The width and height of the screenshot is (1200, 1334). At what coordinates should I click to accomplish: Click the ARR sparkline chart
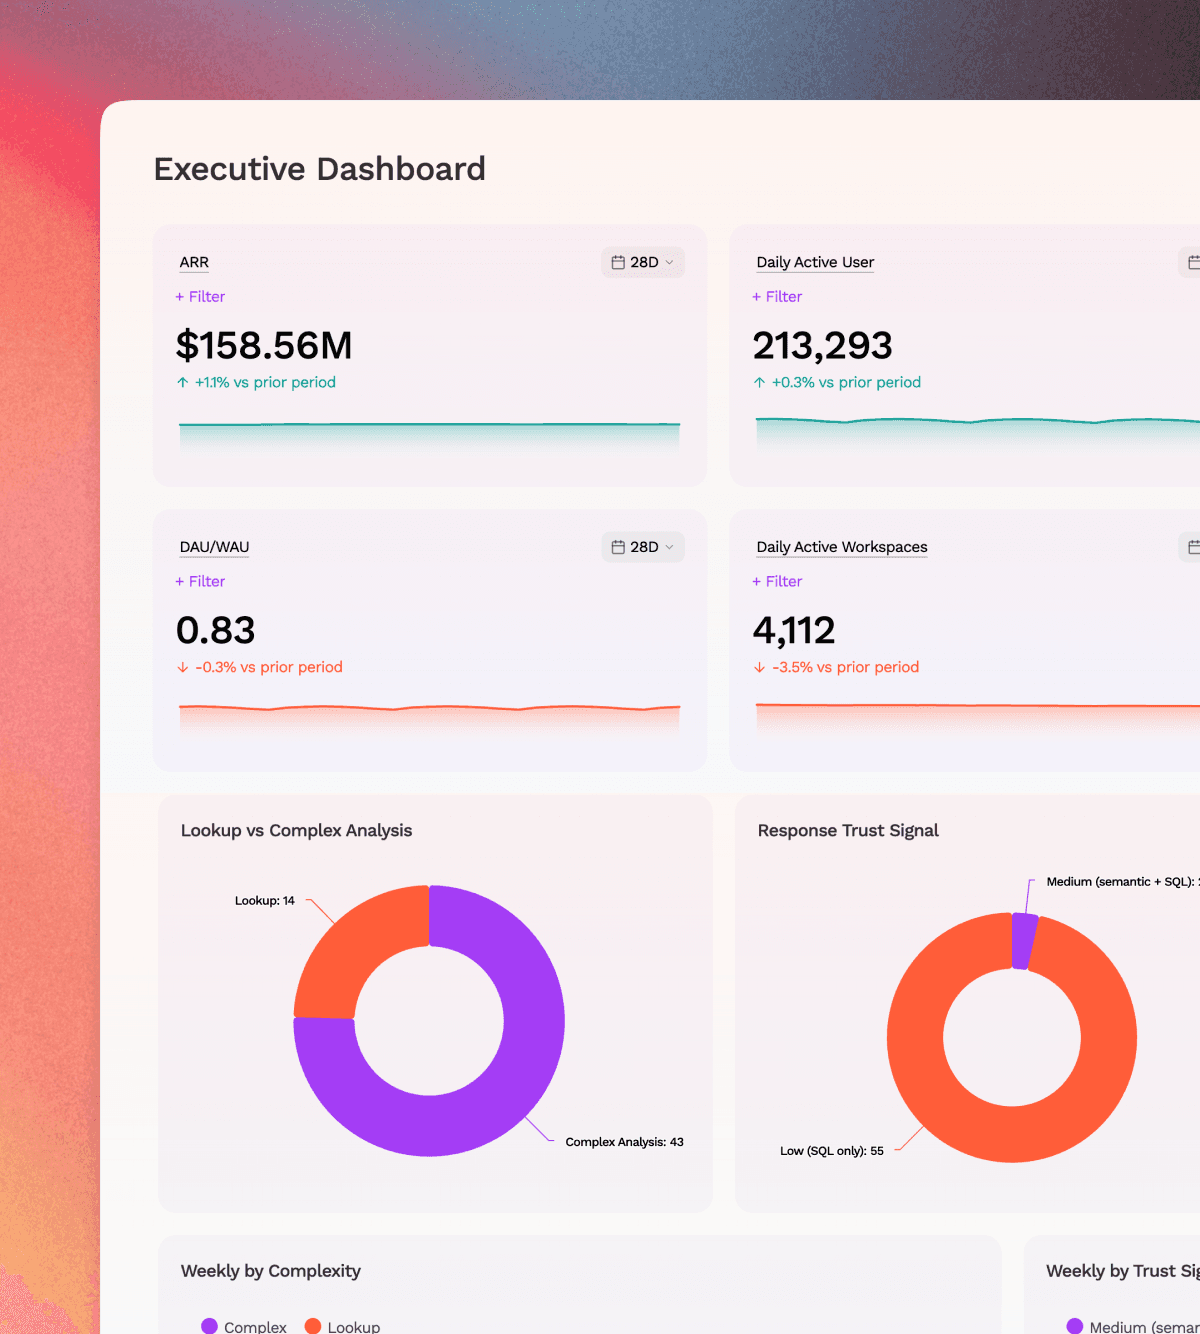click(x=429, y=437)
